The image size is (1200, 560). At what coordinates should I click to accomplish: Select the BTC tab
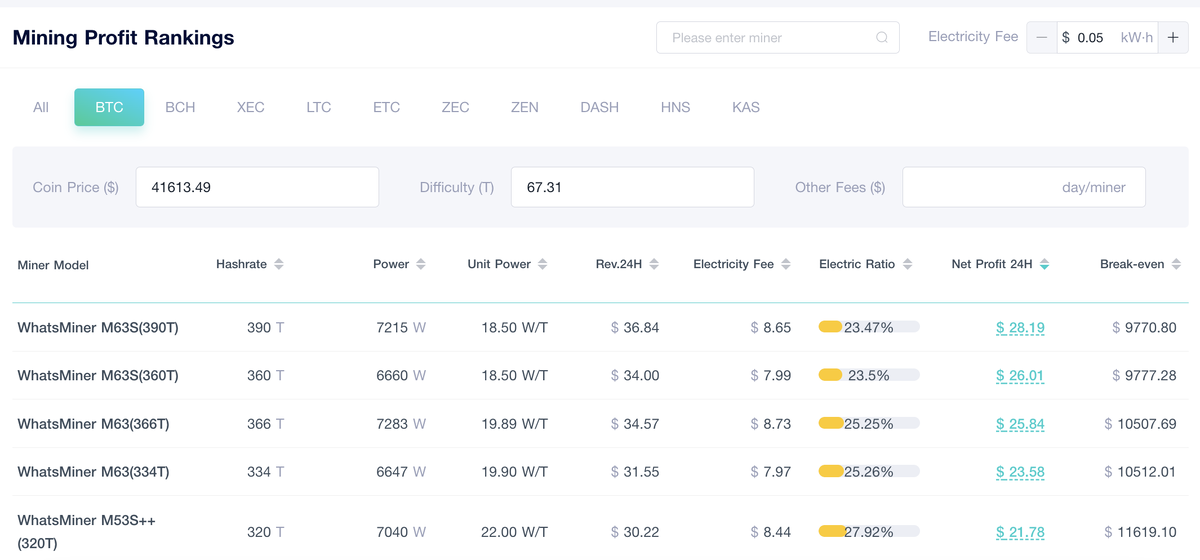coord(109,107)
